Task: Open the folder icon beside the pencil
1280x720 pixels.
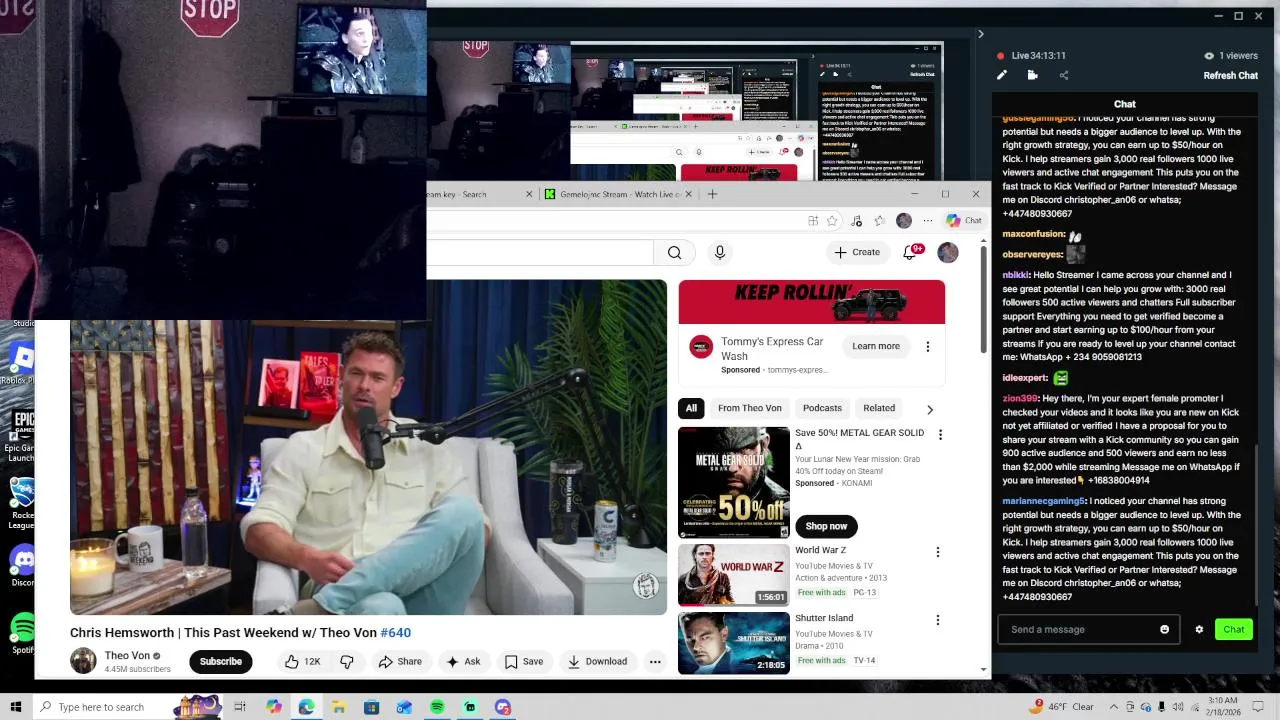Action: 1032,75
